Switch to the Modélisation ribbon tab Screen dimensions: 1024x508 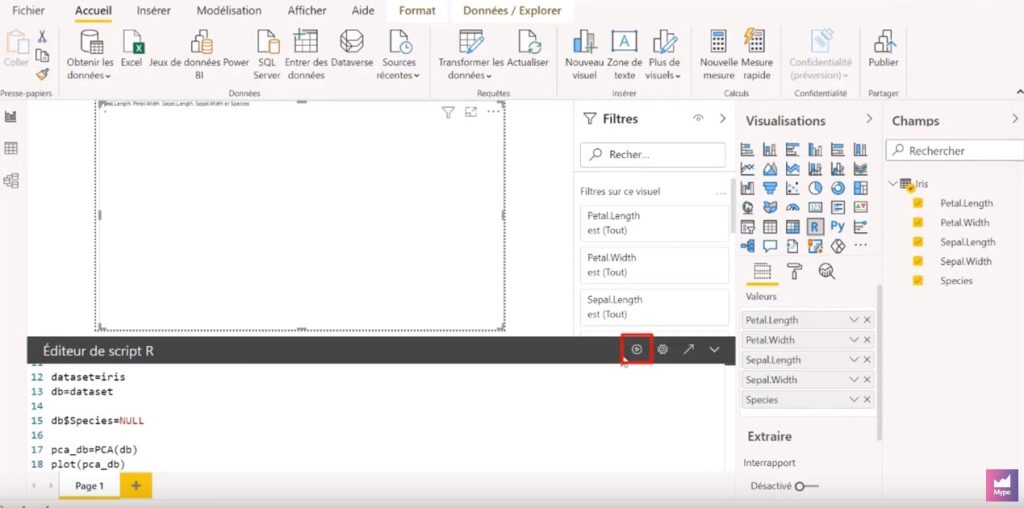(x=229, y=10)
